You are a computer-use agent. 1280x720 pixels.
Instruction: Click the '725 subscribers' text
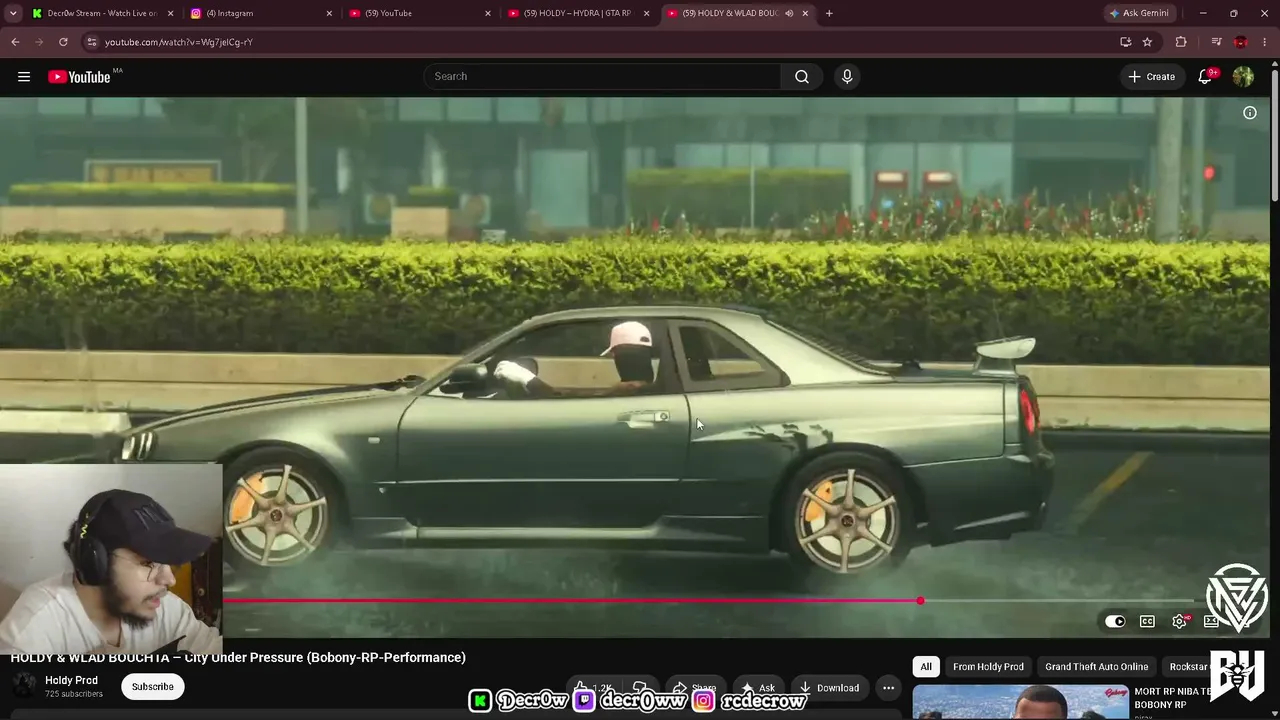[74, 694]
